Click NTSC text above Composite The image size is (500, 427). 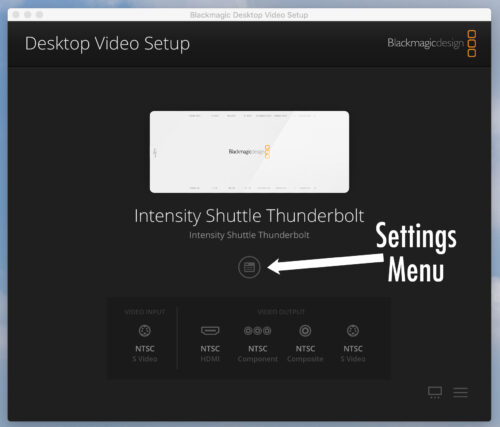click(x=305, y=349)
